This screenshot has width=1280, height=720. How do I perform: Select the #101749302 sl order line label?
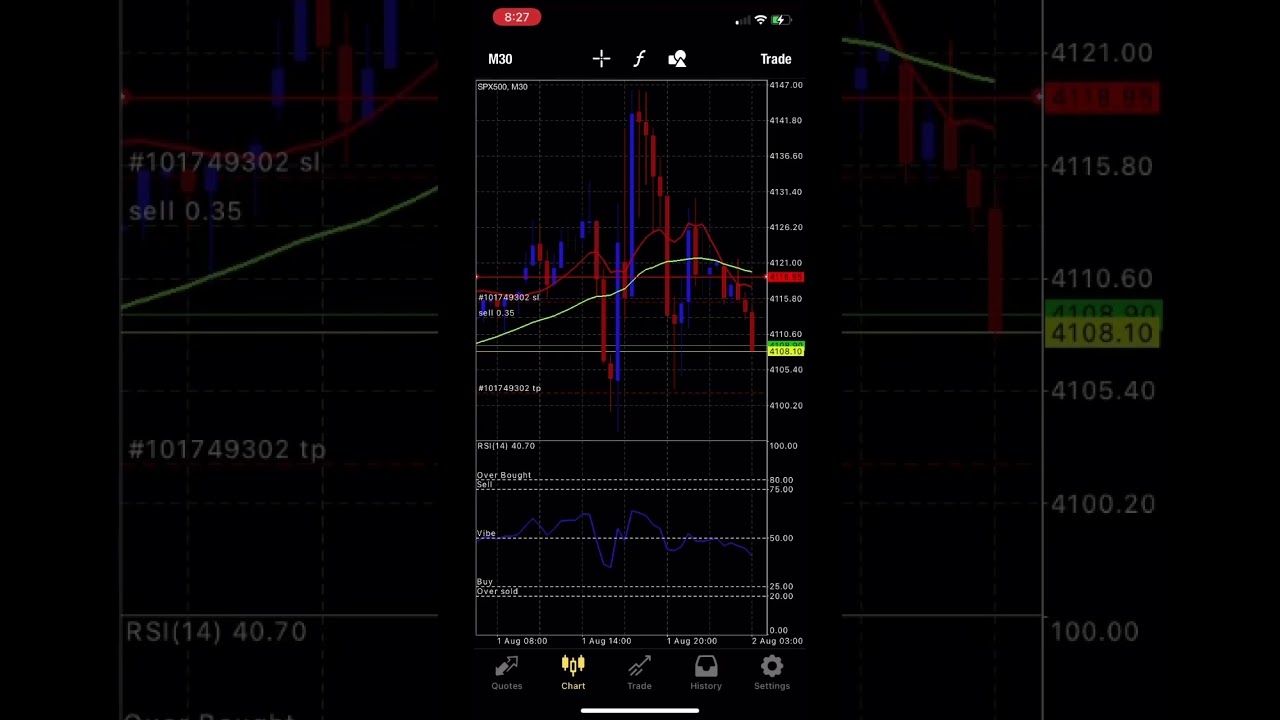tap(509, 297)
